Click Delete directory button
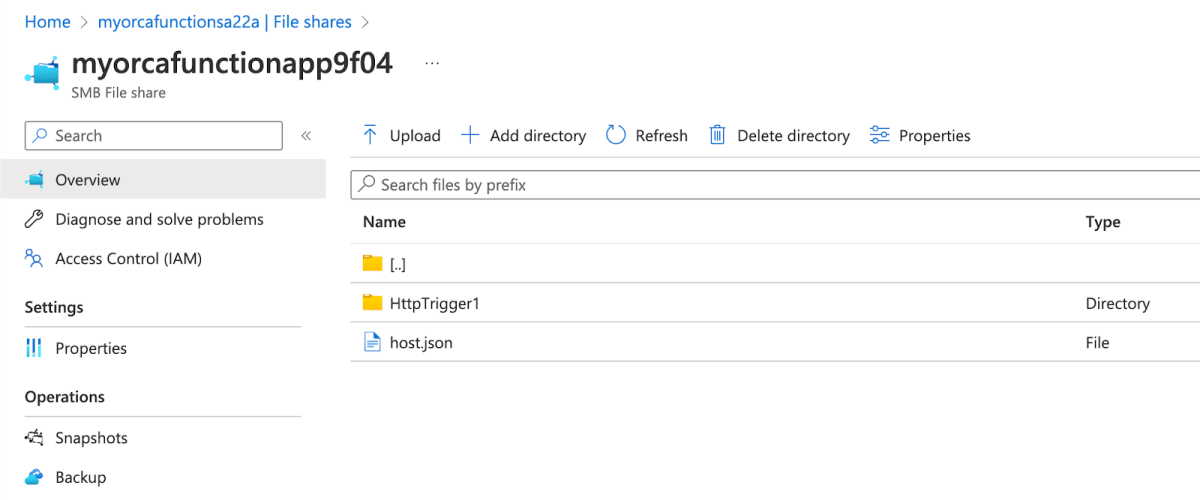 point(779,135)
